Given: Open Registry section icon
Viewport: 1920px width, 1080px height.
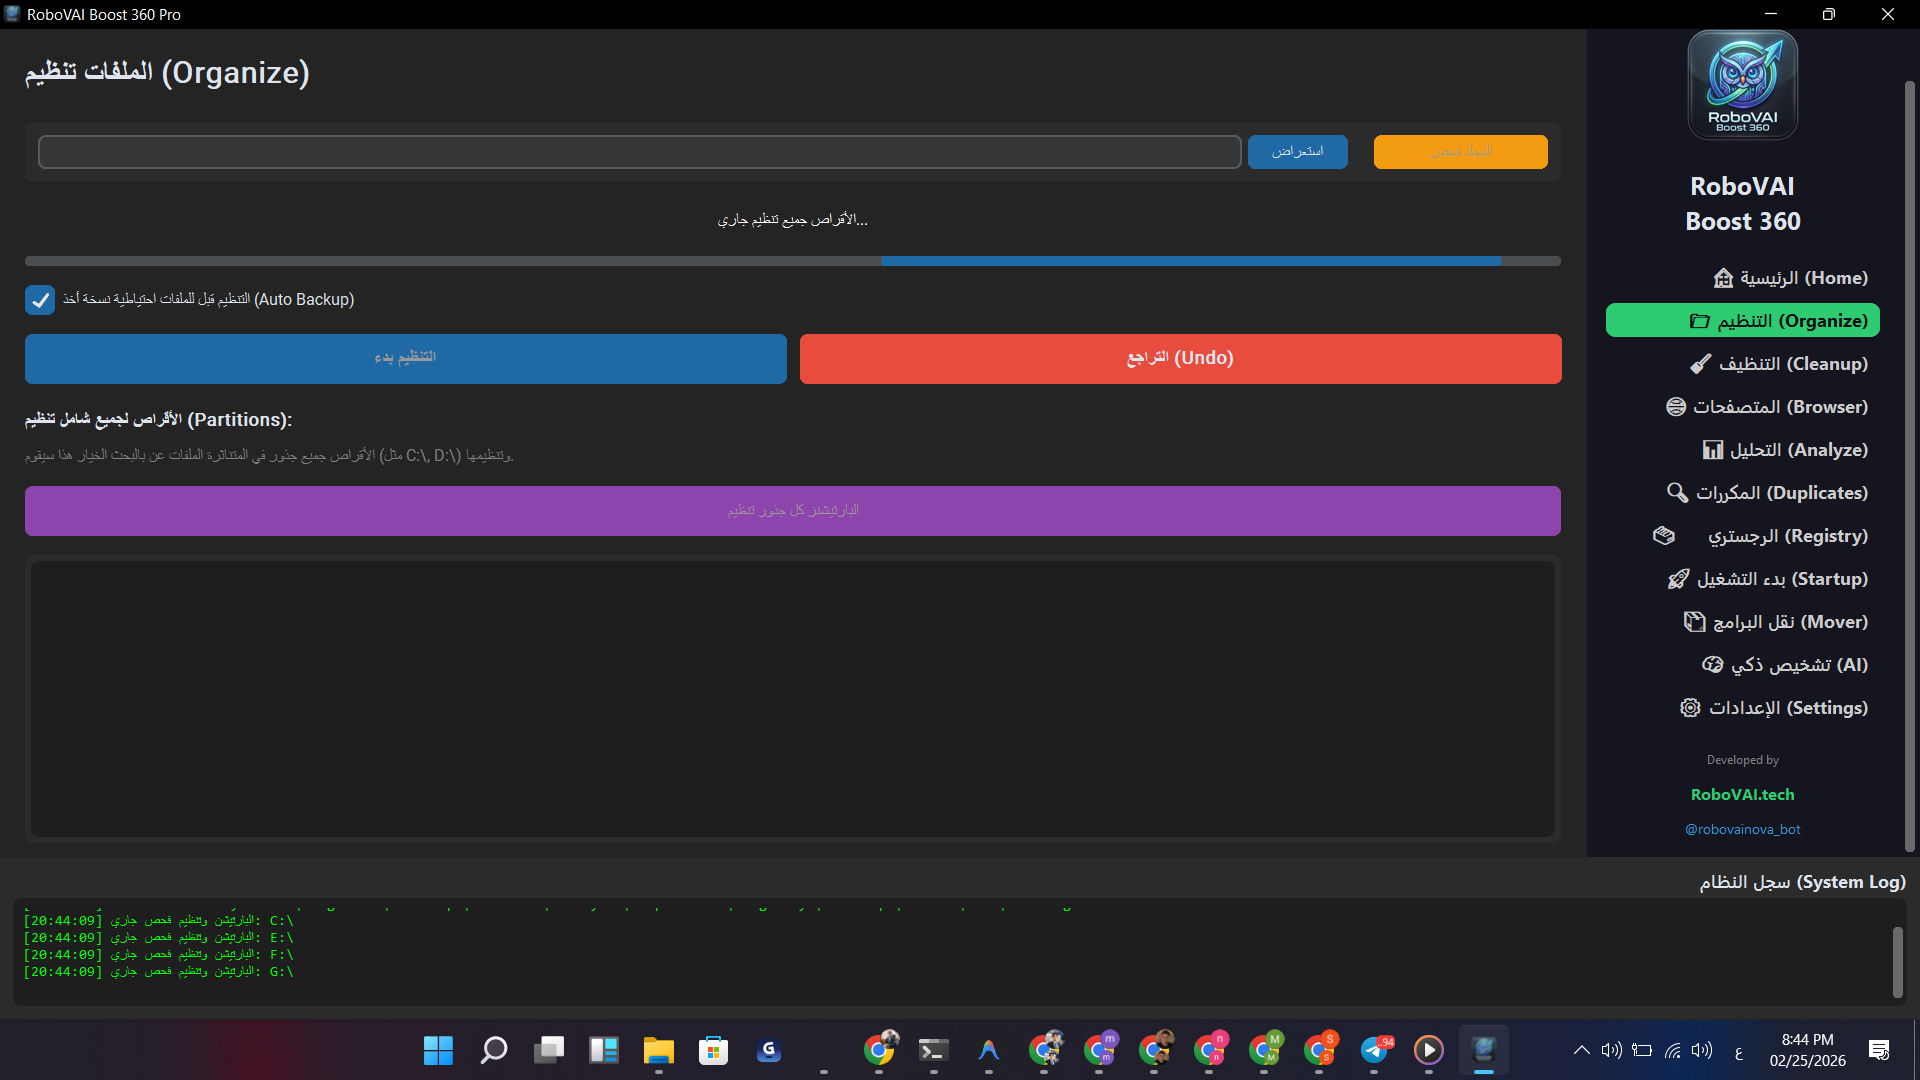Looking at the screenshot, I should click(x=1664, y=536).
